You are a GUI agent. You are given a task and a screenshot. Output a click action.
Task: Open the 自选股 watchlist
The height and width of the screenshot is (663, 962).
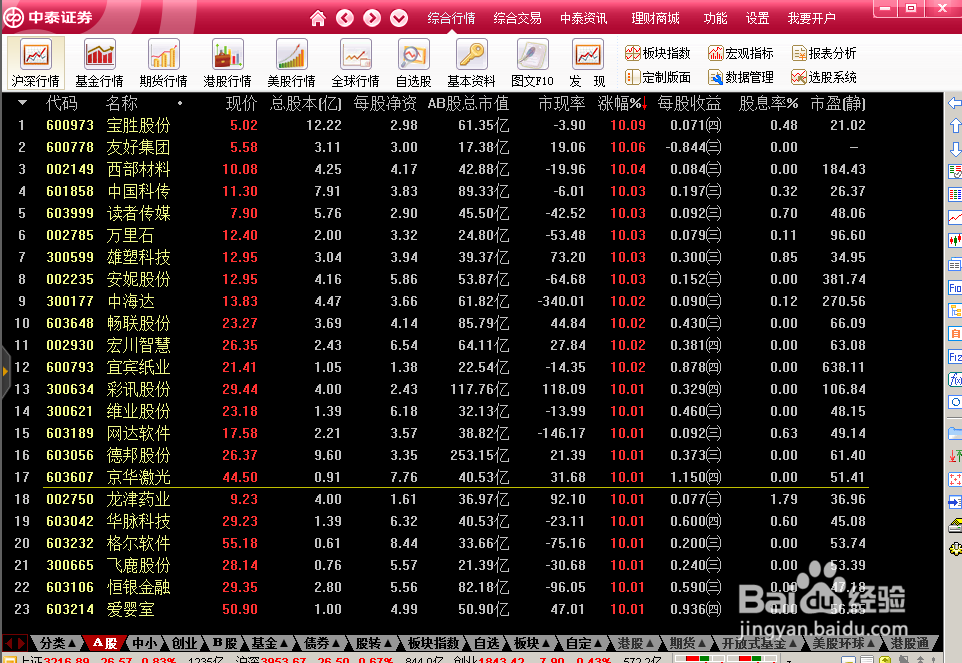[414, 63]
